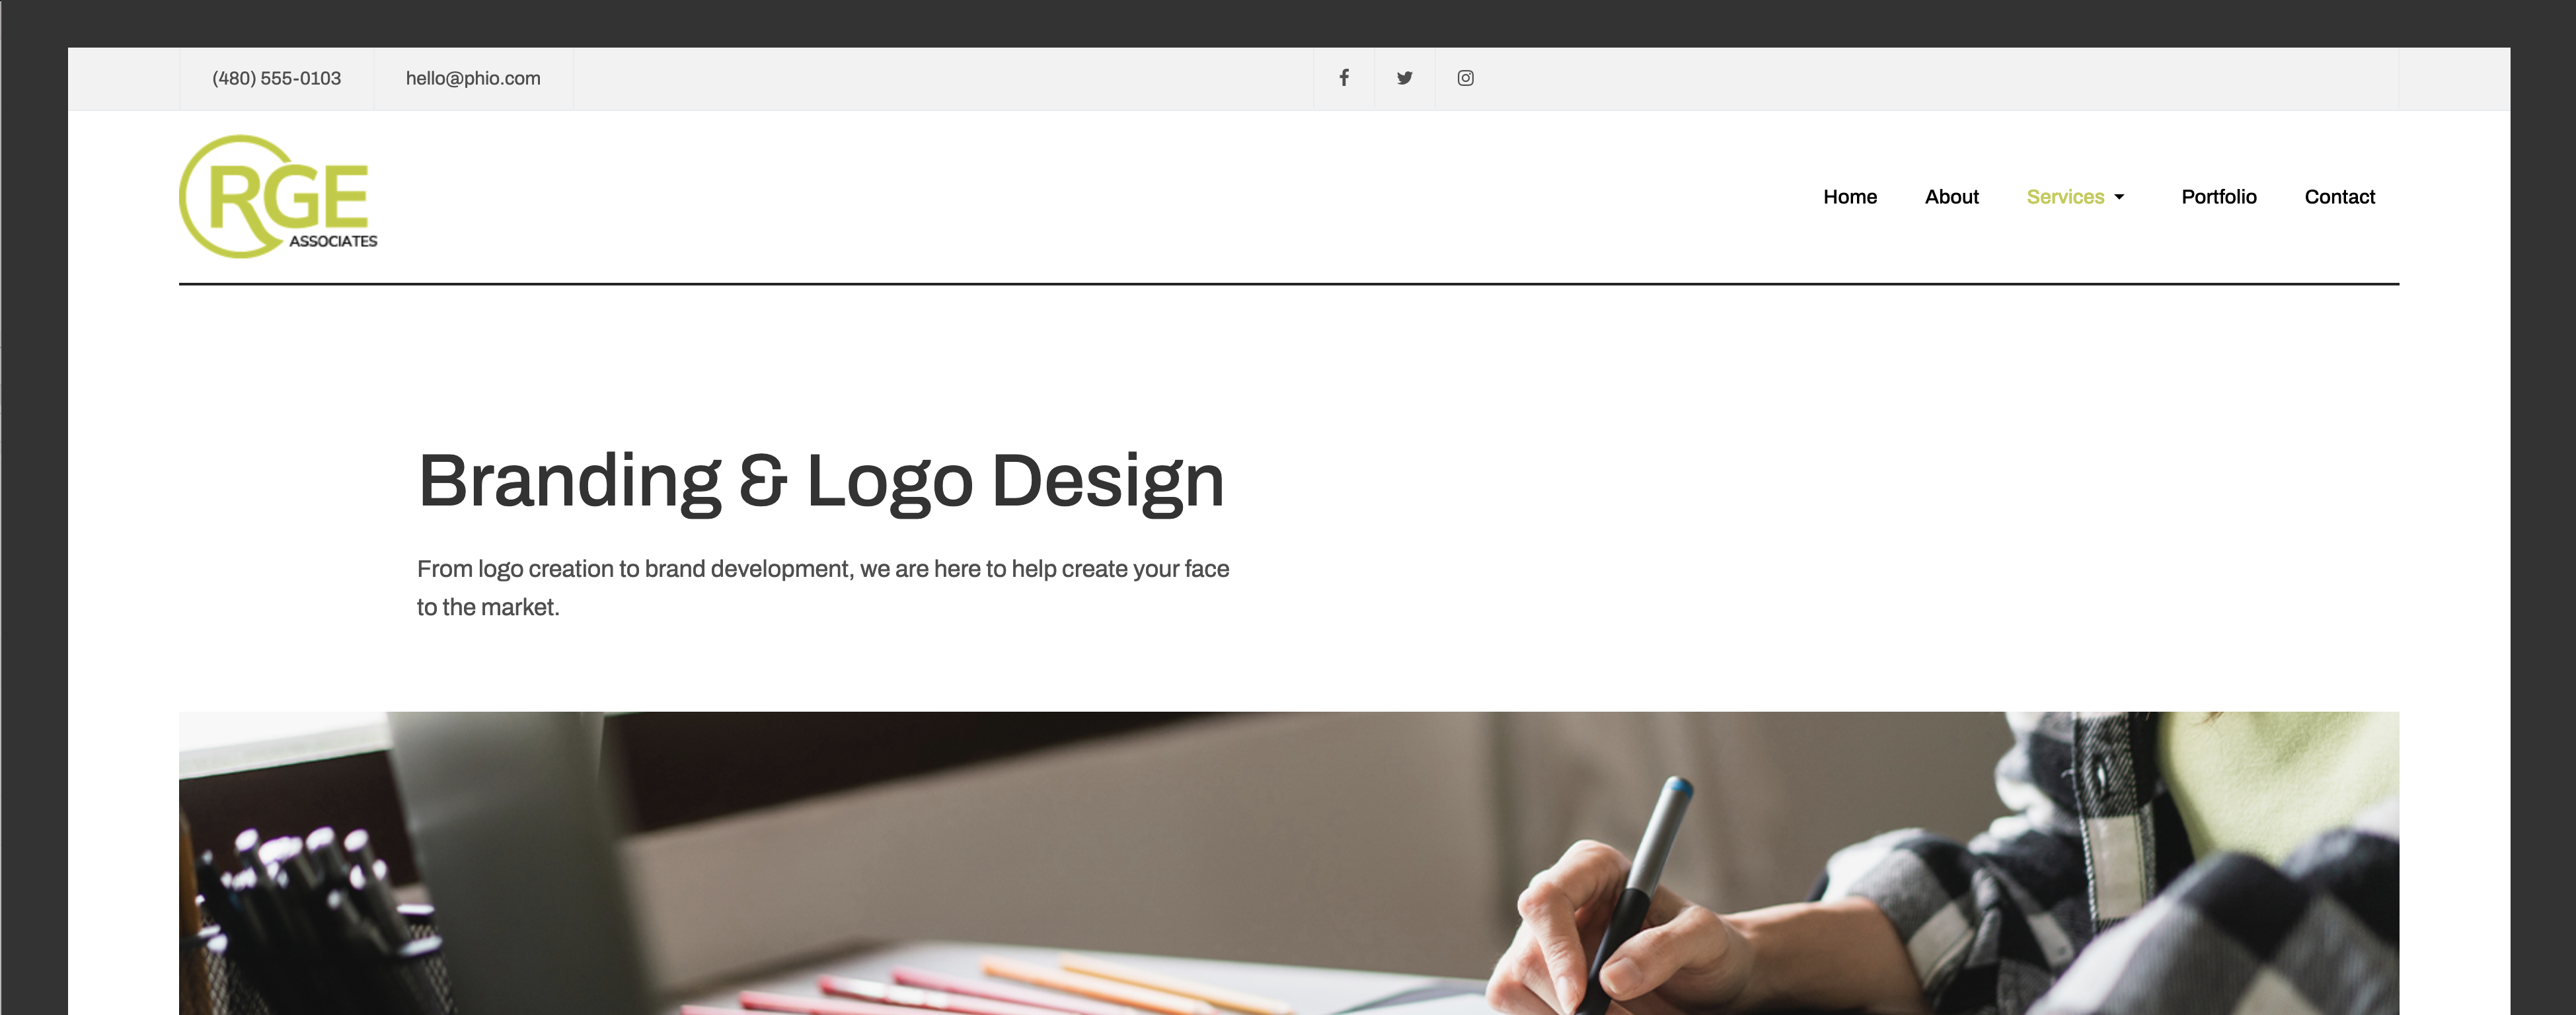Expand the Services dropdown arrow

coord(2119,197)
